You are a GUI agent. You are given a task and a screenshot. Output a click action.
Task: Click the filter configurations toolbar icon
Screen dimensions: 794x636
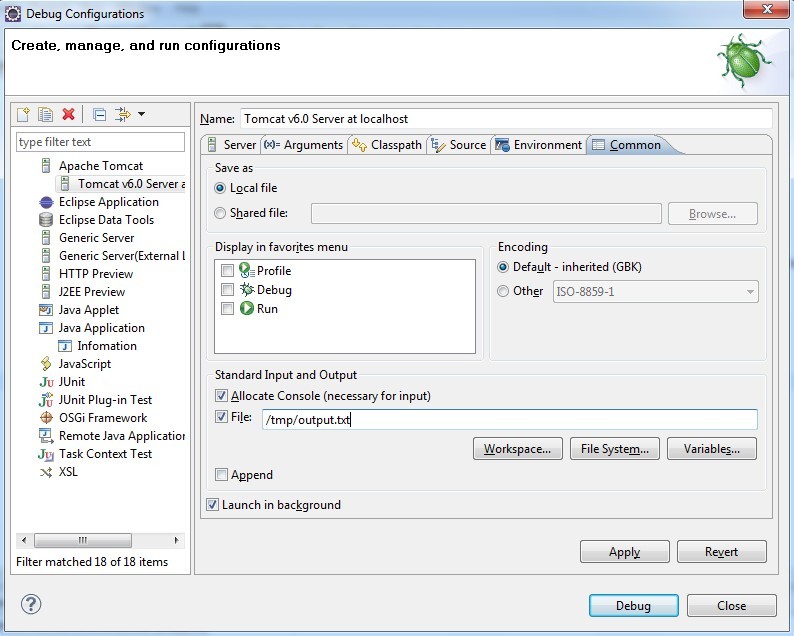(123, 114)
